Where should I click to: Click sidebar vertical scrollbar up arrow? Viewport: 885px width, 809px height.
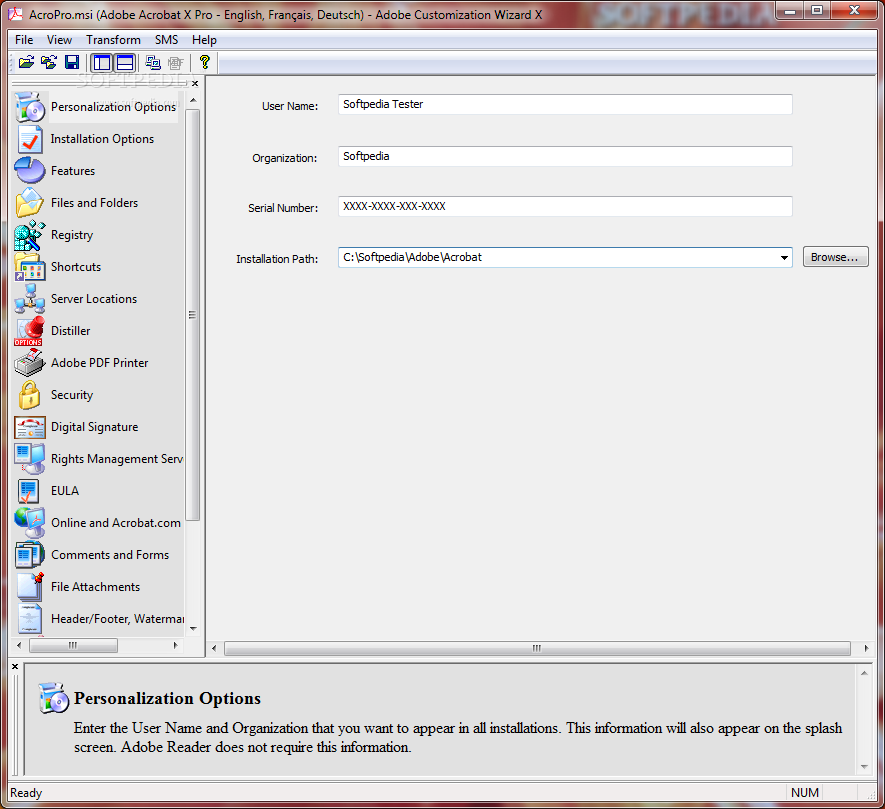point(193,100)
